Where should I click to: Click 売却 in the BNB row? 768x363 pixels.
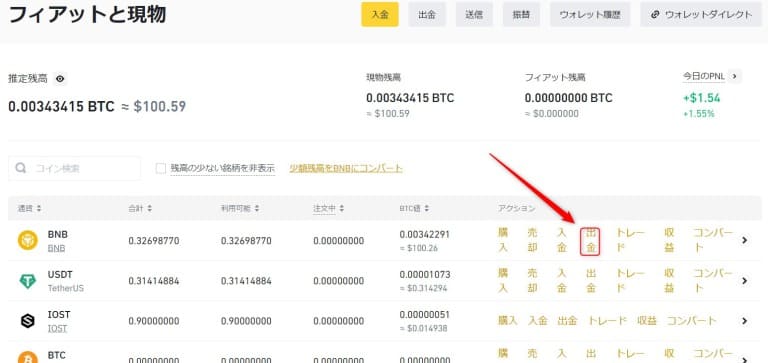532,240
